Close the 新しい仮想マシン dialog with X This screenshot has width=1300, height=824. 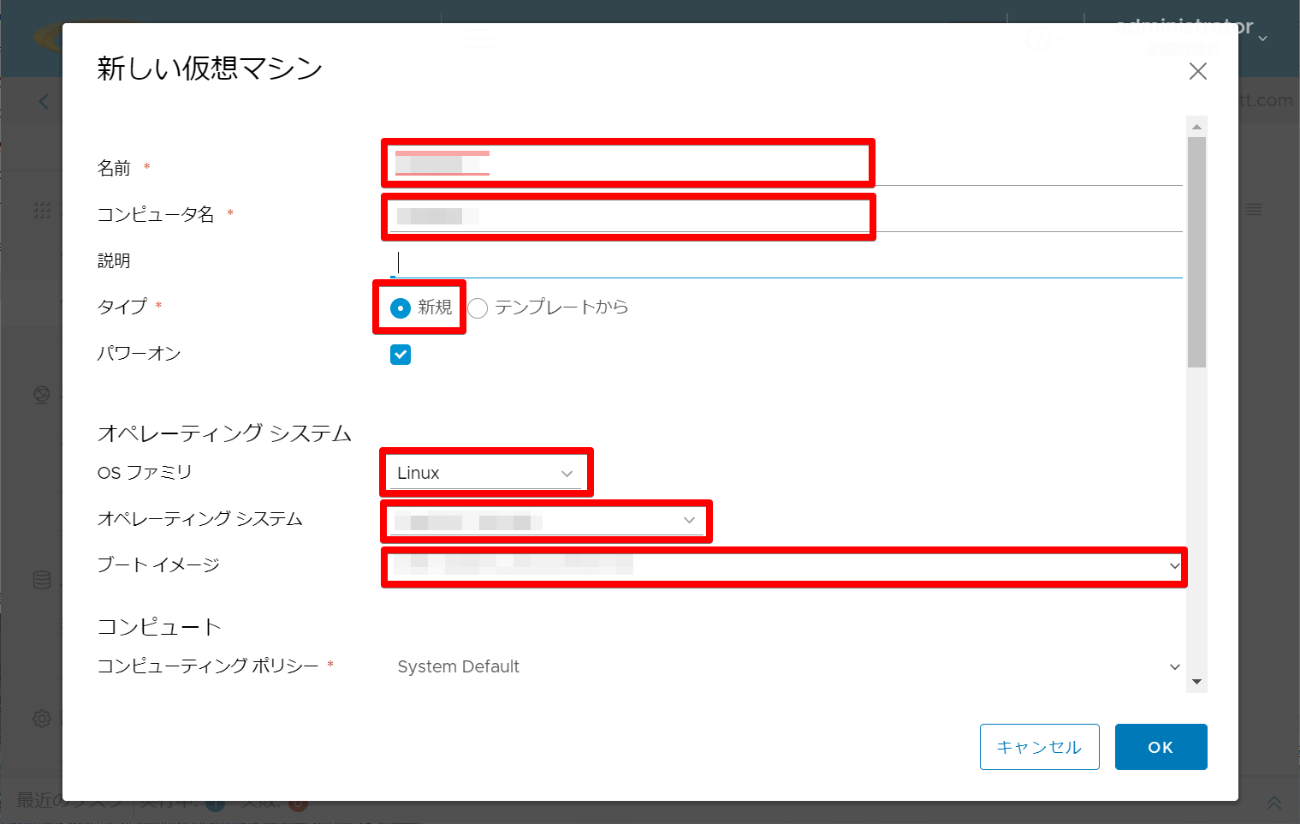click(1197, 71)
